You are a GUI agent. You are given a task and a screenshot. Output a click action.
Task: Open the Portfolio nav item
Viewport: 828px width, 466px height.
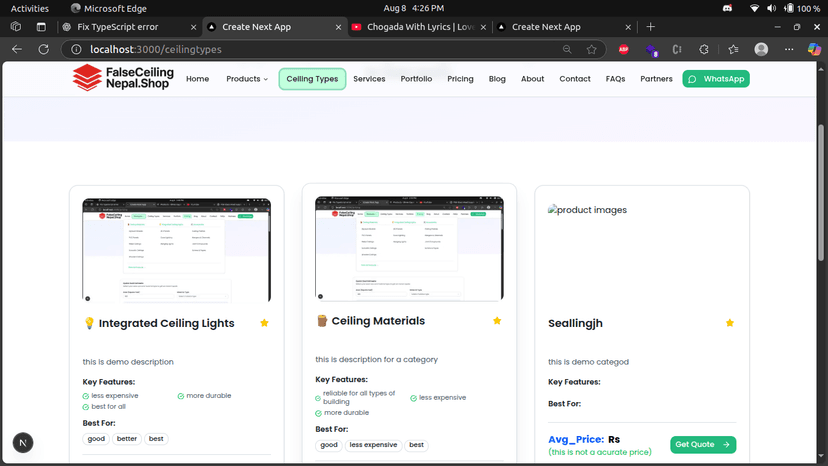point(416,79)
